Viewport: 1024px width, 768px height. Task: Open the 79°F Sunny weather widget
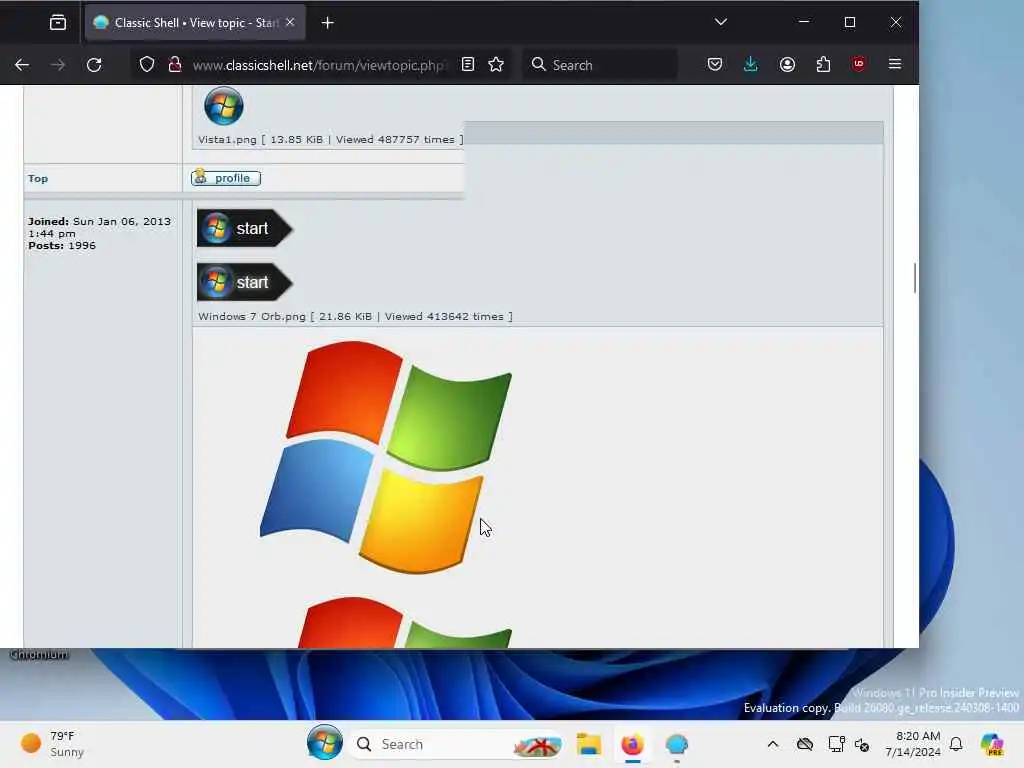click(52, 744)
